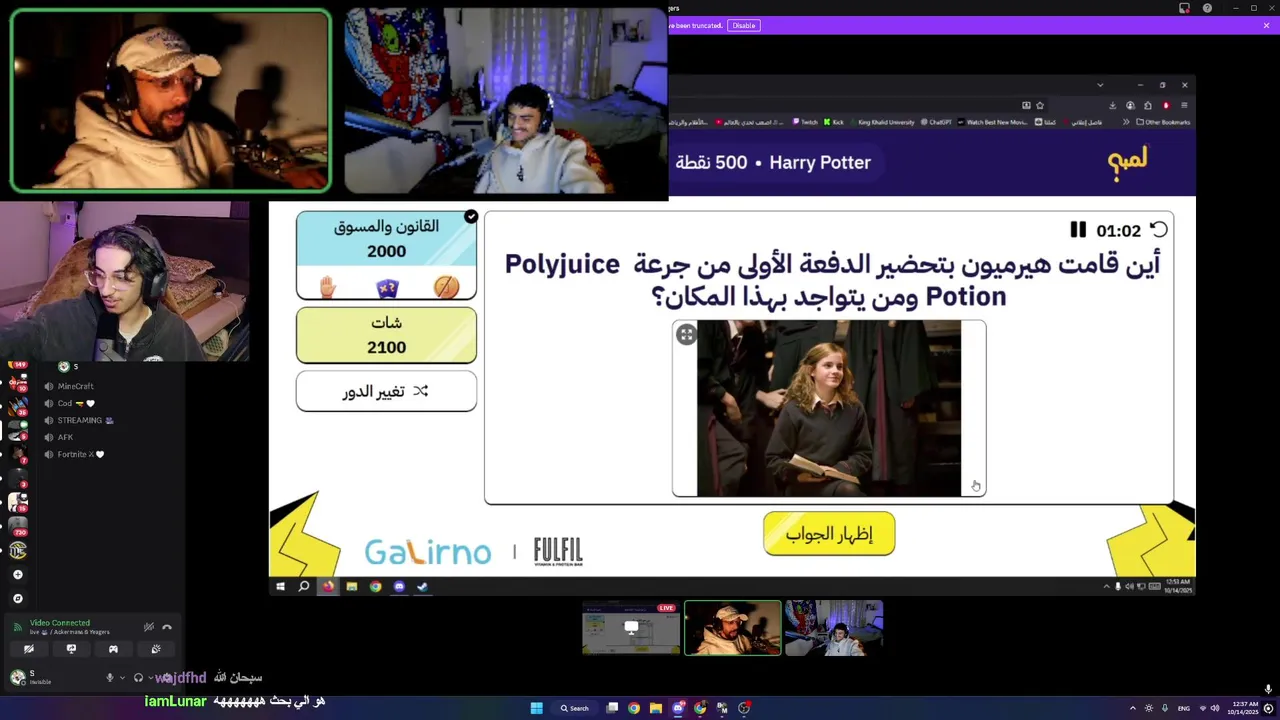Open the Windows Start menu on the local taskbar

click(x=536, y=708)
